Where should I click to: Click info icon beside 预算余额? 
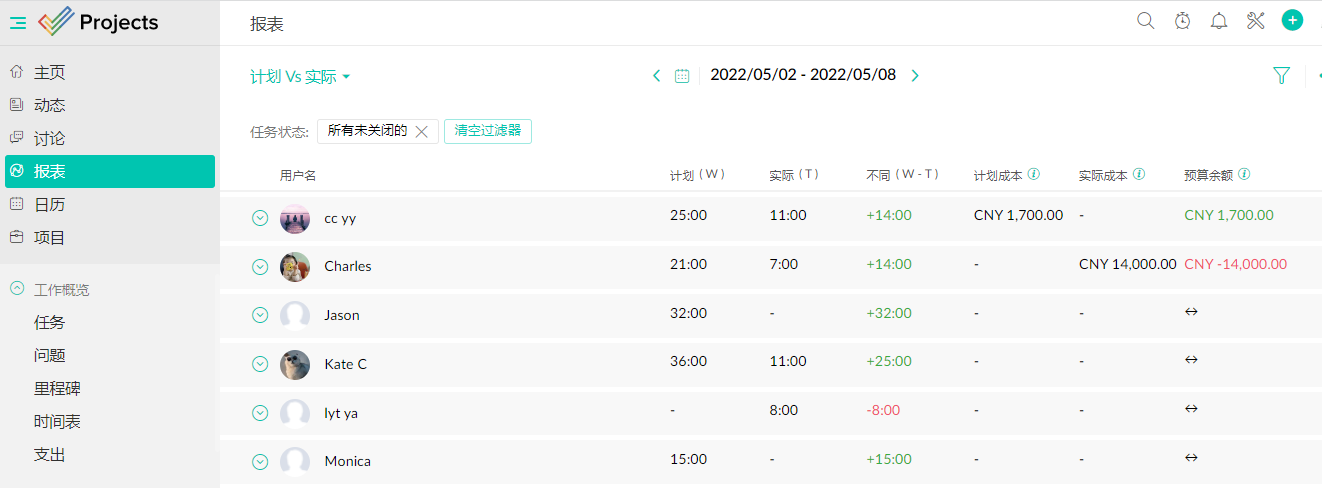point(1244,174)
